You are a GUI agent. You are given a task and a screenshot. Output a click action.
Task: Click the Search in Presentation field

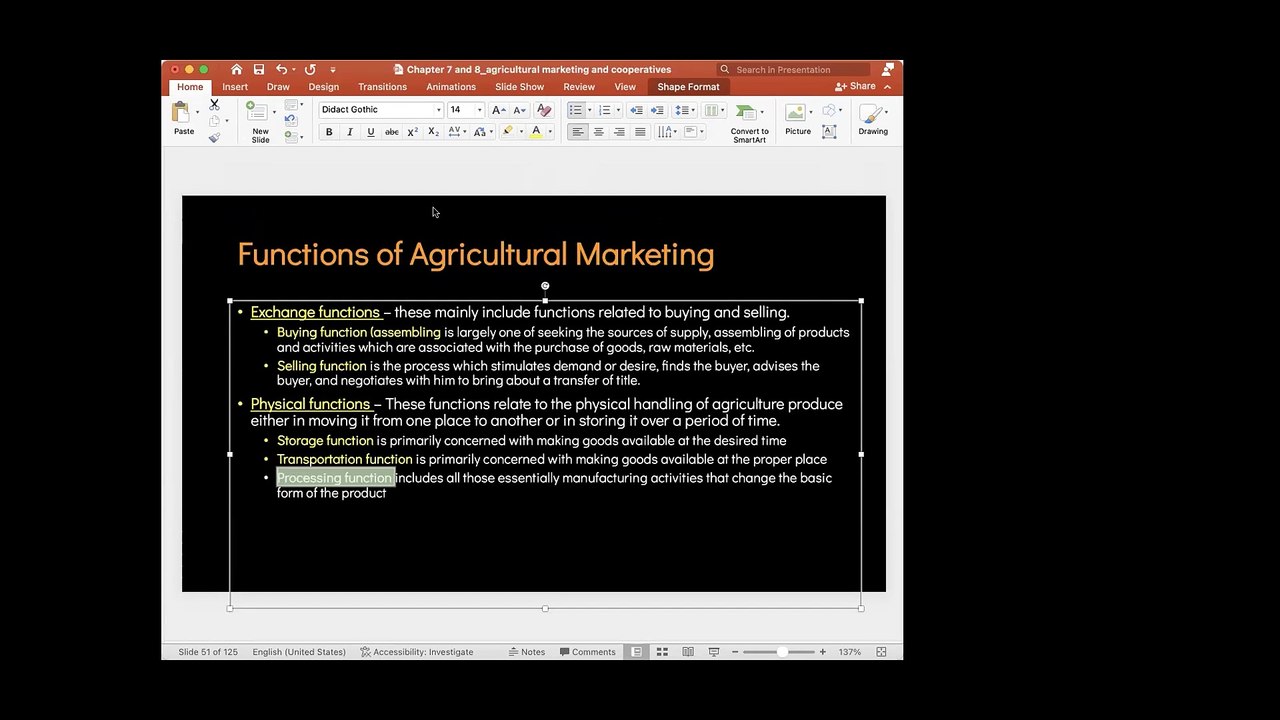click(x=793, y=70)
